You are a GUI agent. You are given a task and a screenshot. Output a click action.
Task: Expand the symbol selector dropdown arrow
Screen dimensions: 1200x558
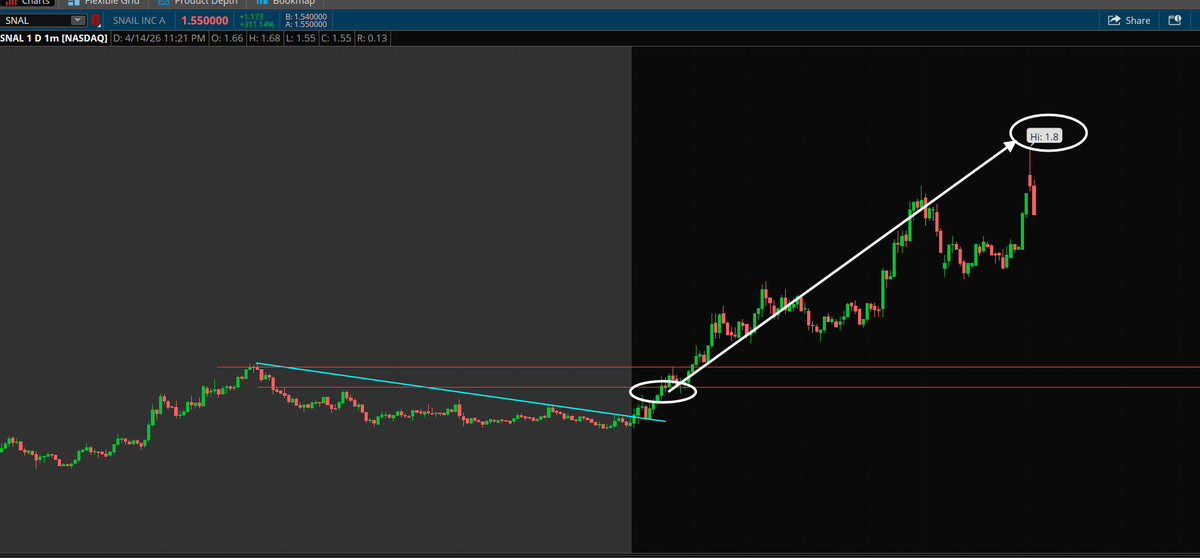pos(78,20)
